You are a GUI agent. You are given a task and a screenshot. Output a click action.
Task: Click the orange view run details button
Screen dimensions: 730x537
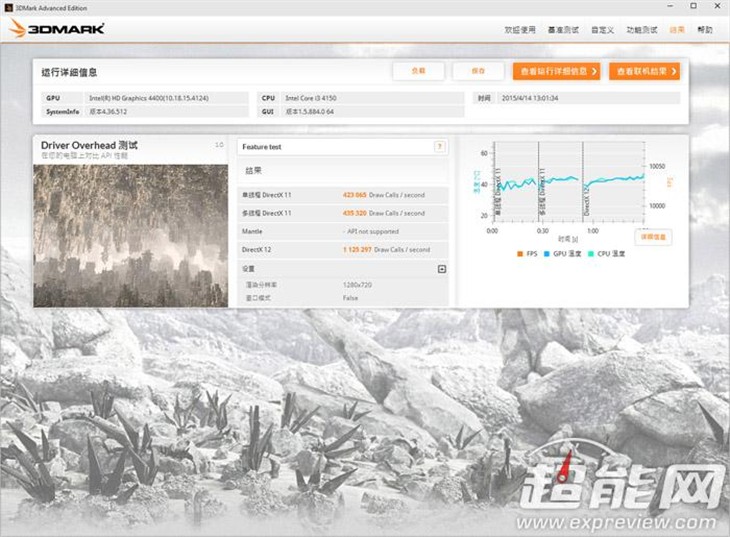coord(557,71)
